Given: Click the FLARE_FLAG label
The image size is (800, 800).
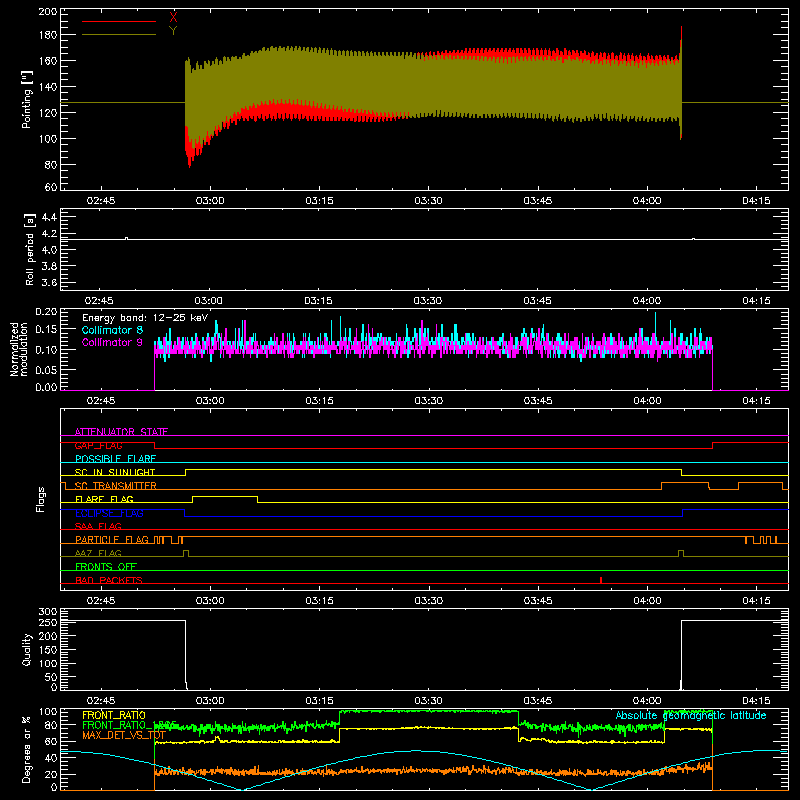Looking at the screenshot, I should pos(104,499).
